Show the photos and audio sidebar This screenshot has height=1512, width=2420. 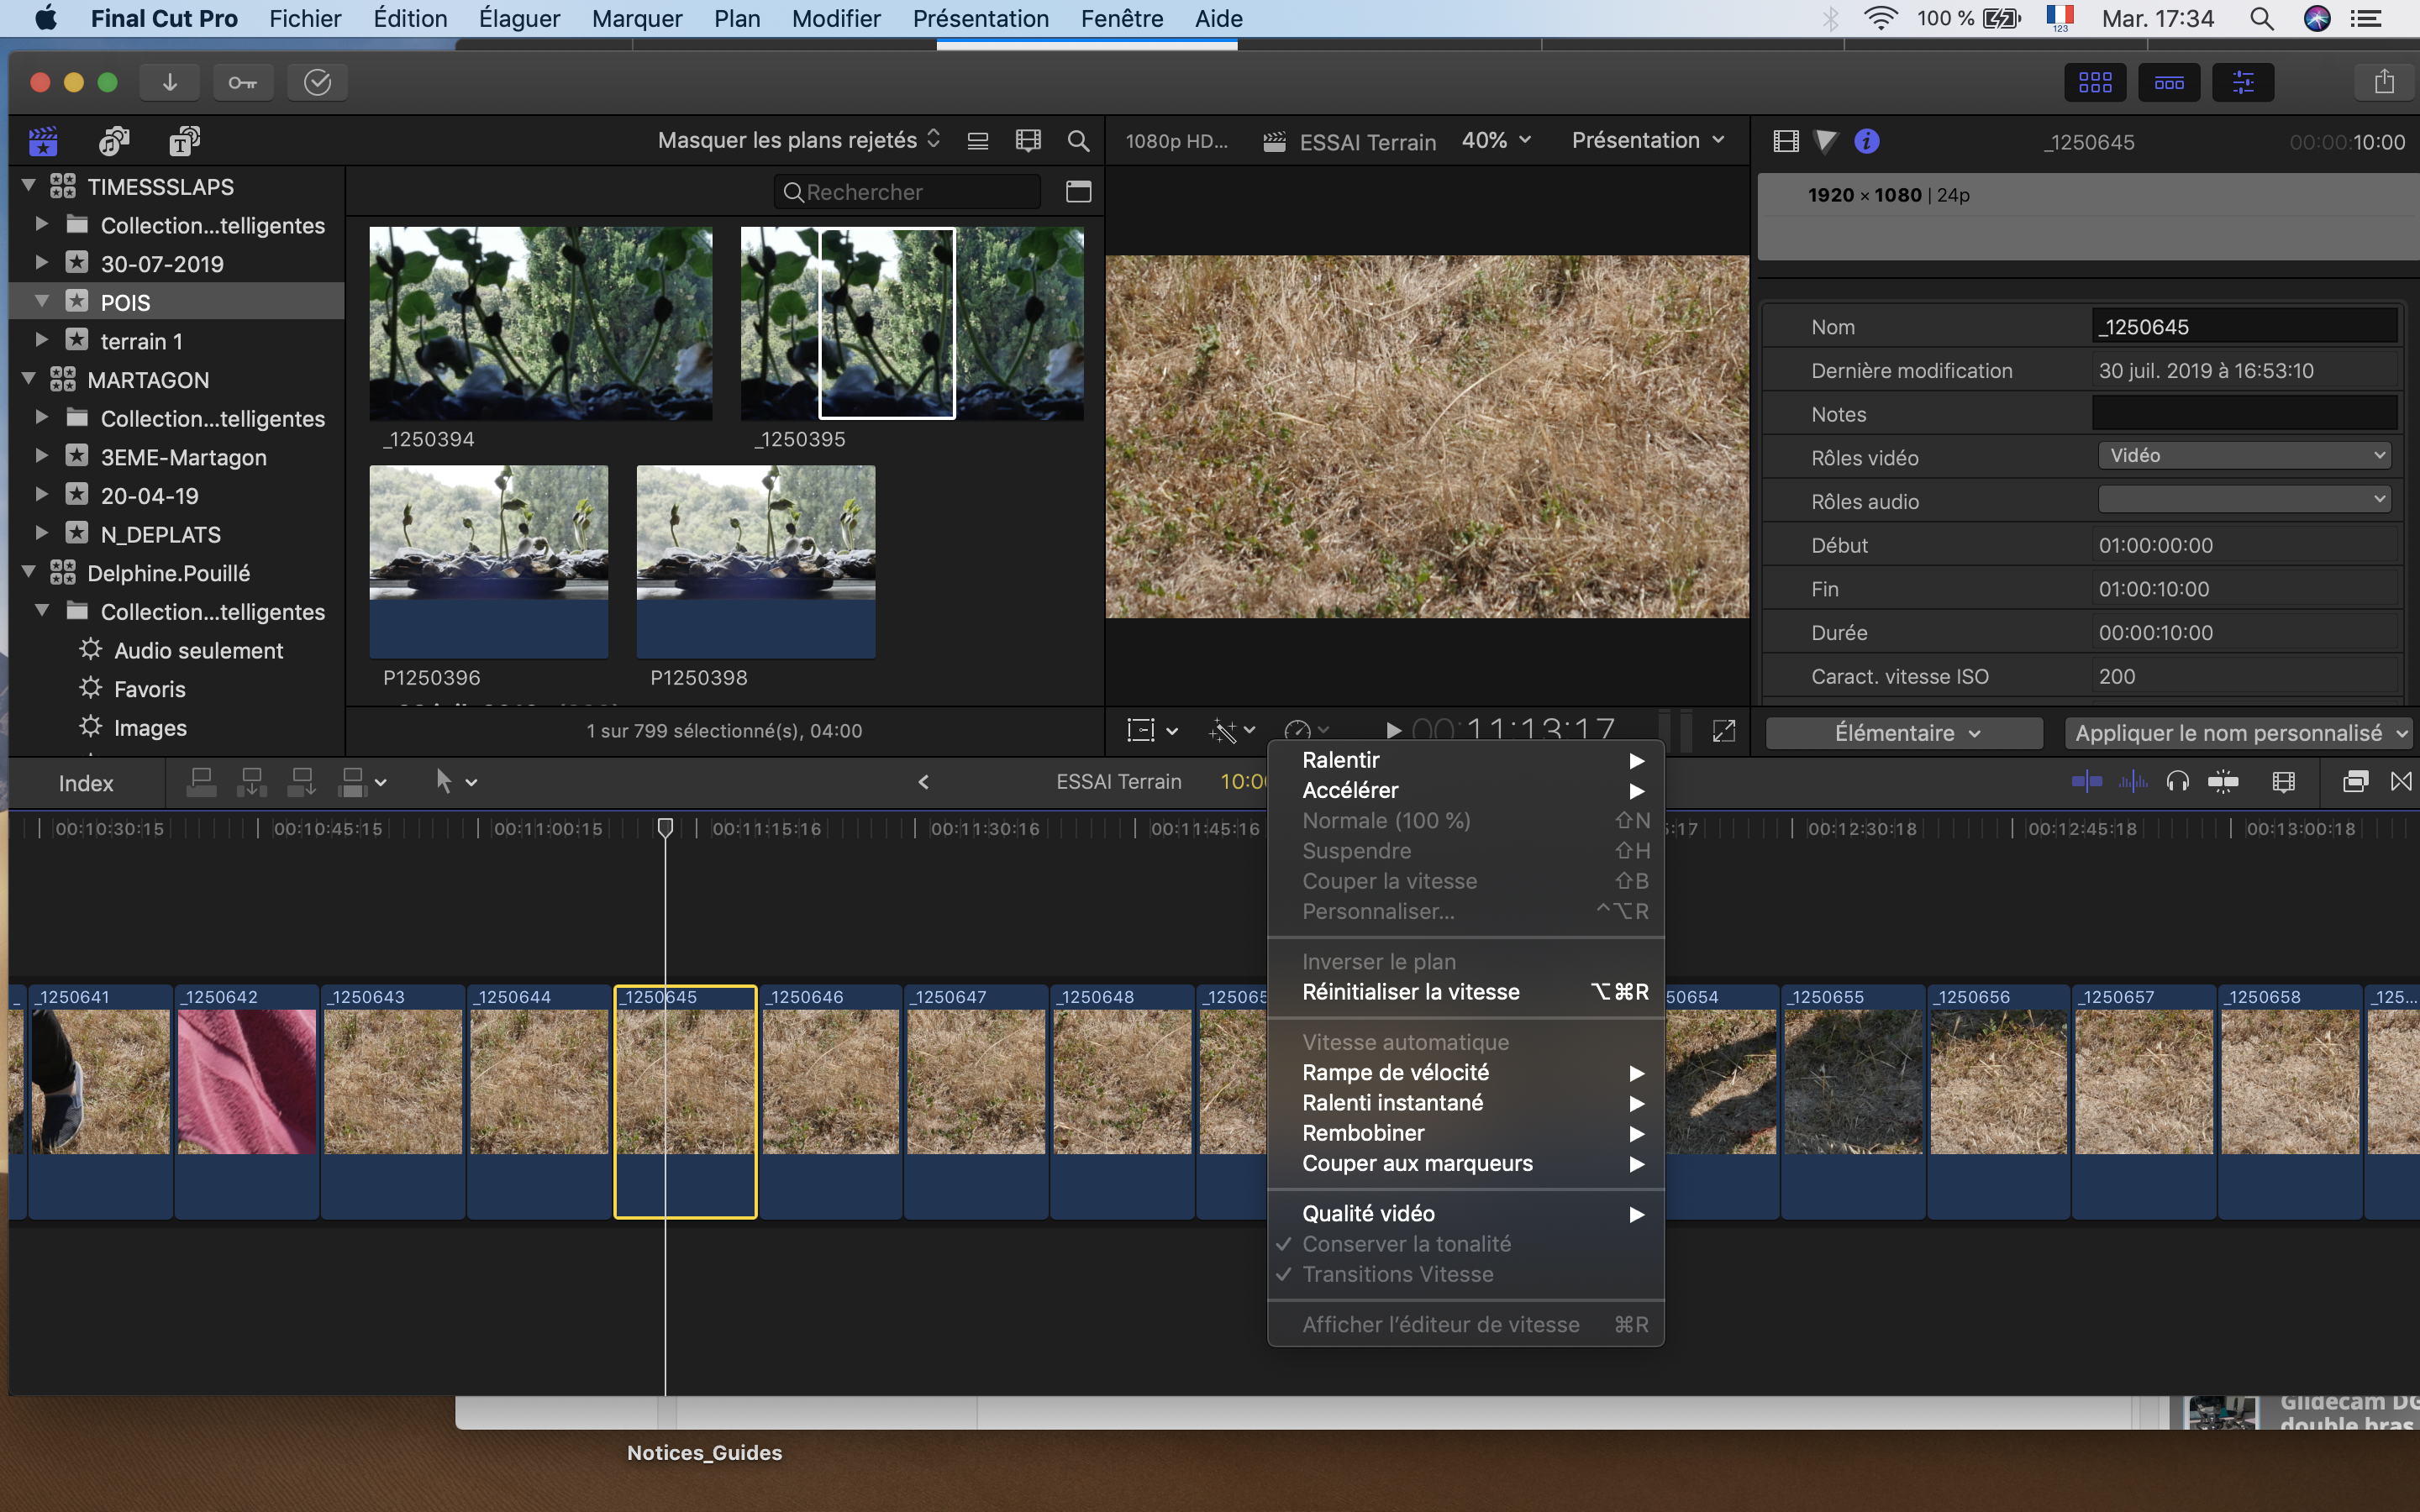click(x=114, y=141)
